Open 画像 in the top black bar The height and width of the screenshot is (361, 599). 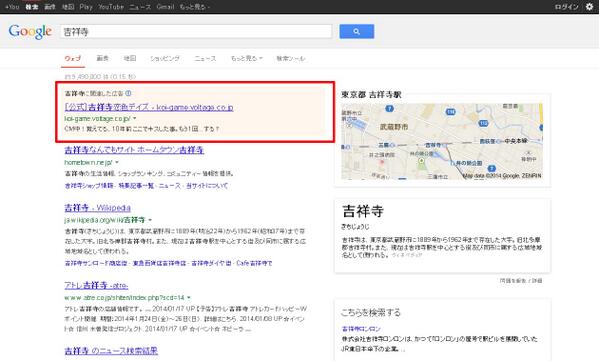50,6
